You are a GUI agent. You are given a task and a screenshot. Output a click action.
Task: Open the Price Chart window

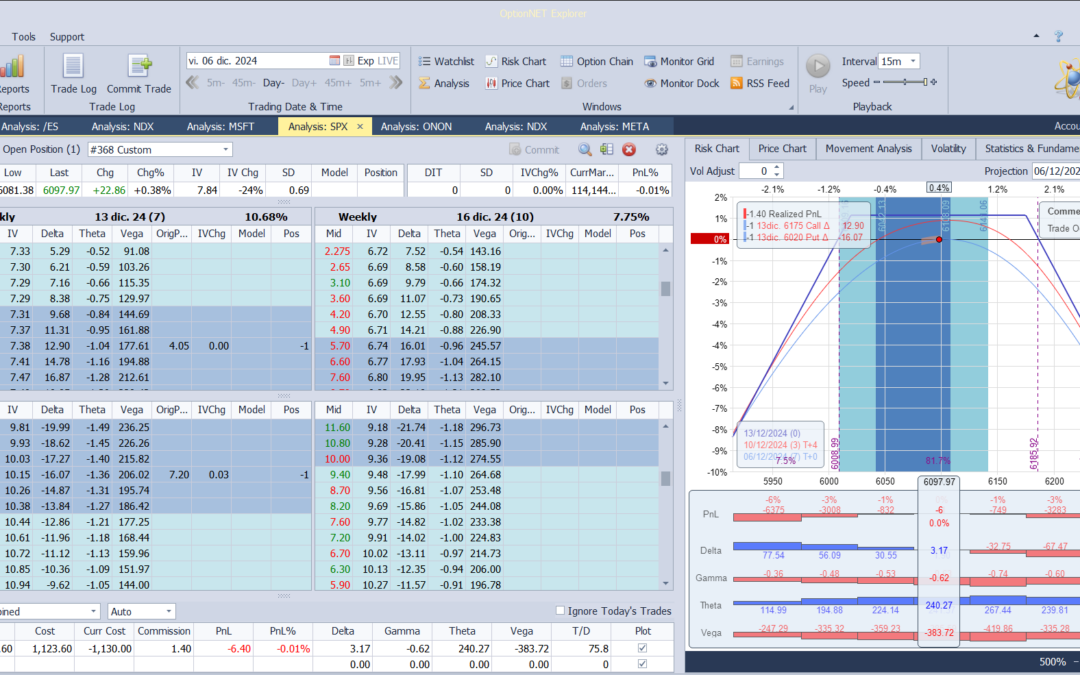click(517, 83)
